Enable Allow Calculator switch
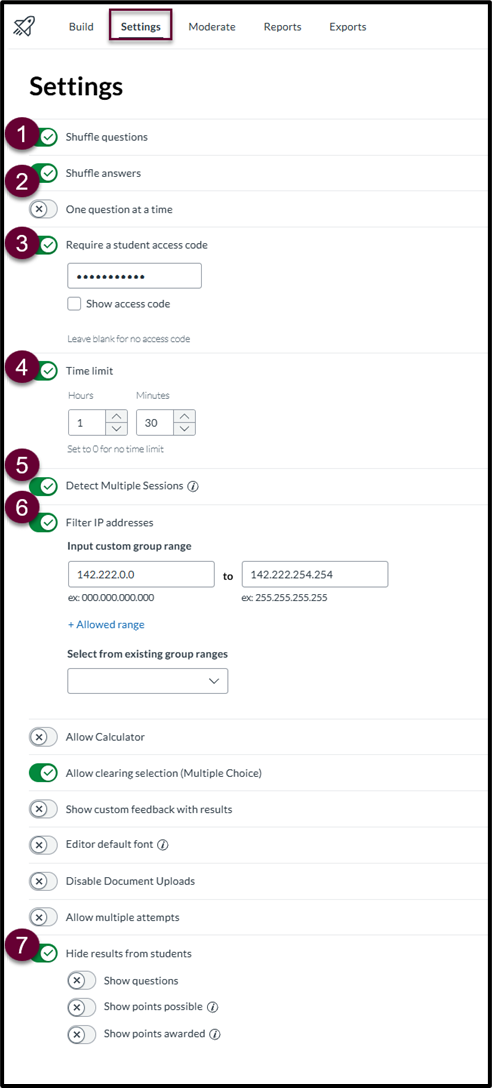This screenshot has width=492, height=1088. point(43,737)
